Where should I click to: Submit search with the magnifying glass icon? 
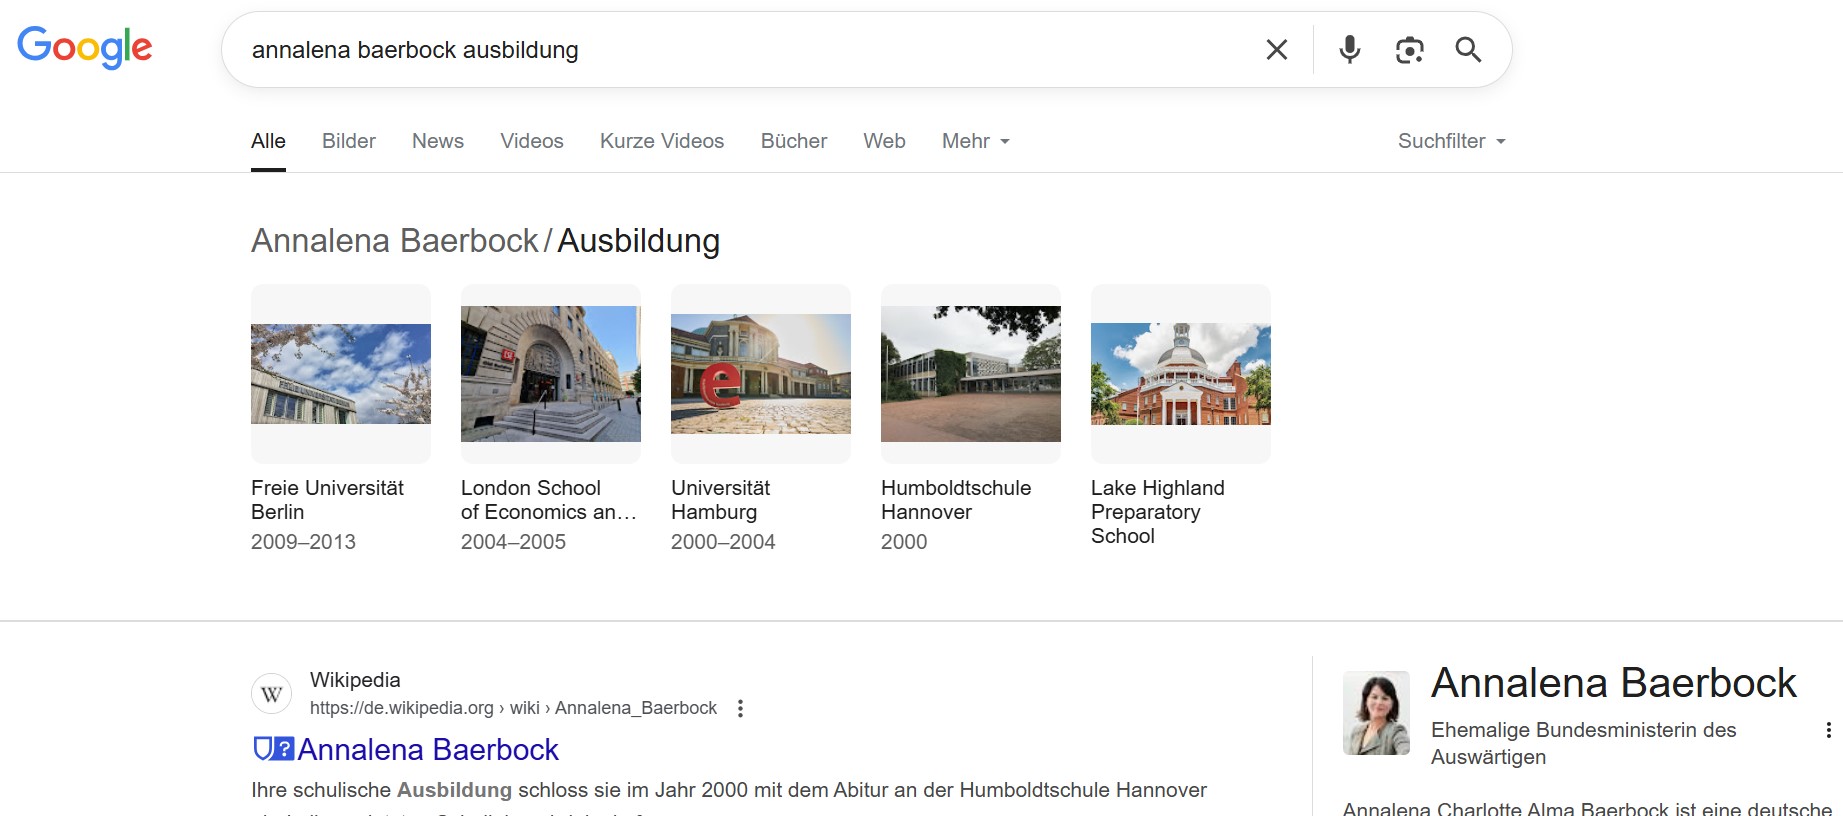[1468, 49]
